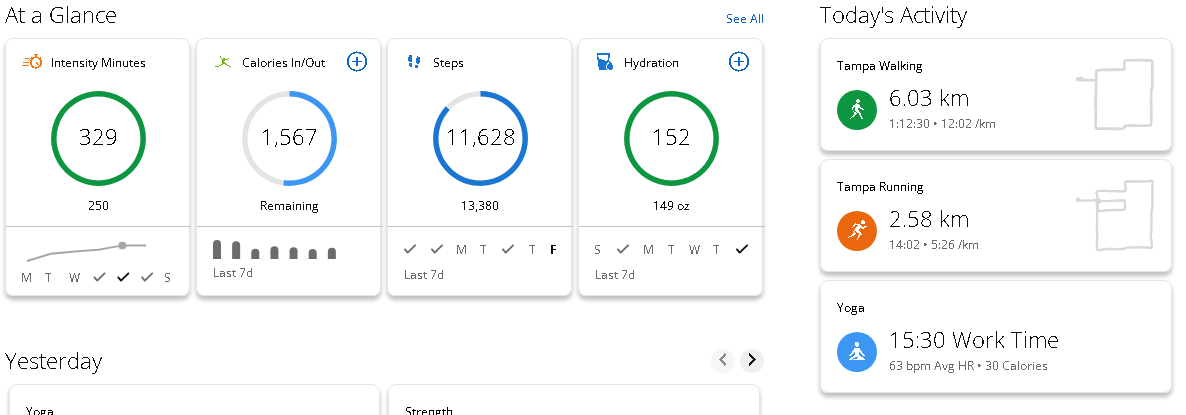1186x415 pixels.
Task: Open the orange running activity icon
Action: coord(857,231)
